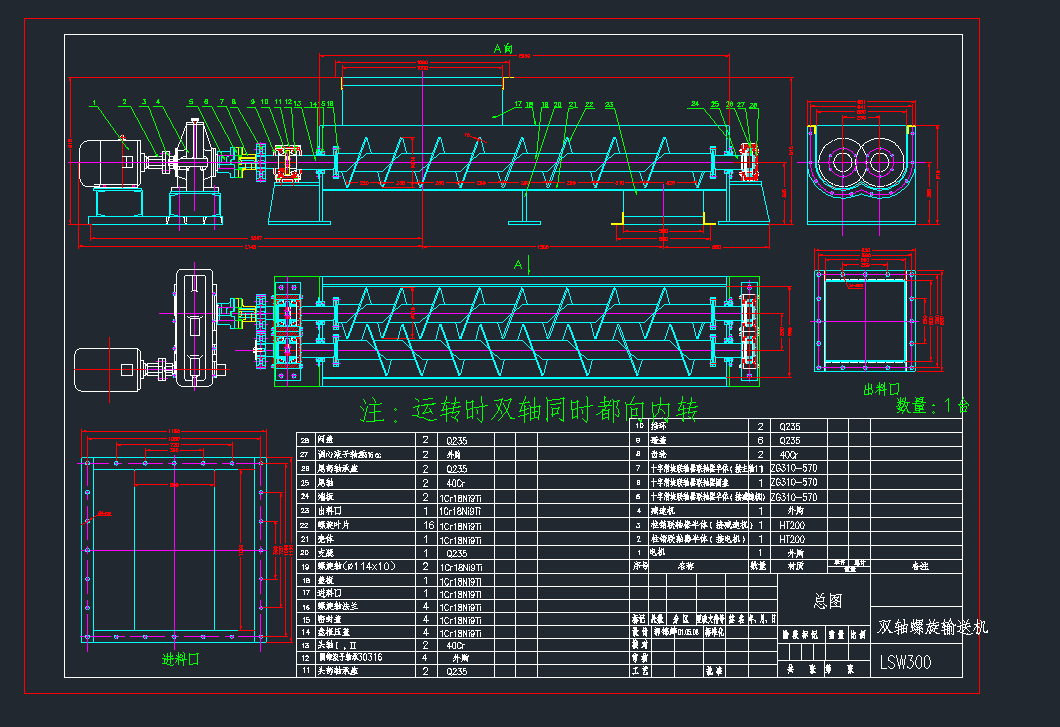Select the motor in the top plan view
This screenshot has height=727, width=1060.
108,368
